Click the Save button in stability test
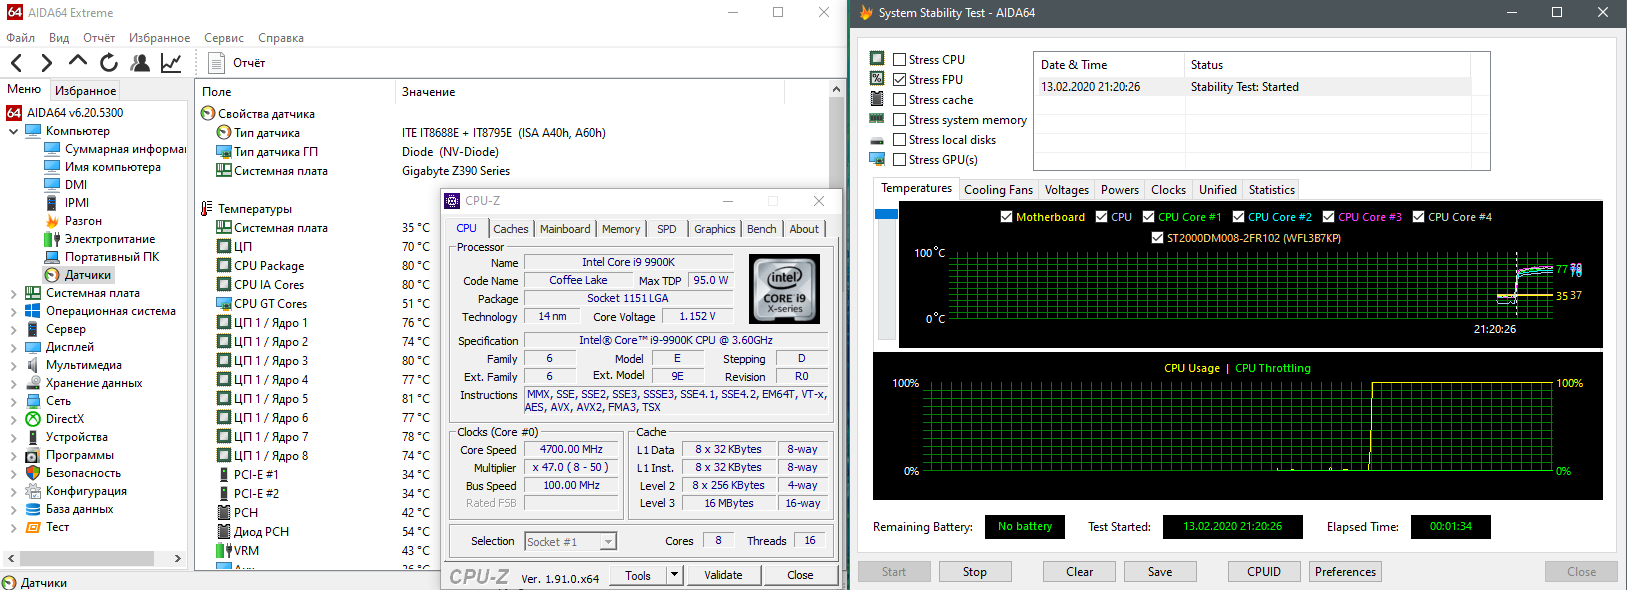The image size is (1627, 590). pos(1160,572)
